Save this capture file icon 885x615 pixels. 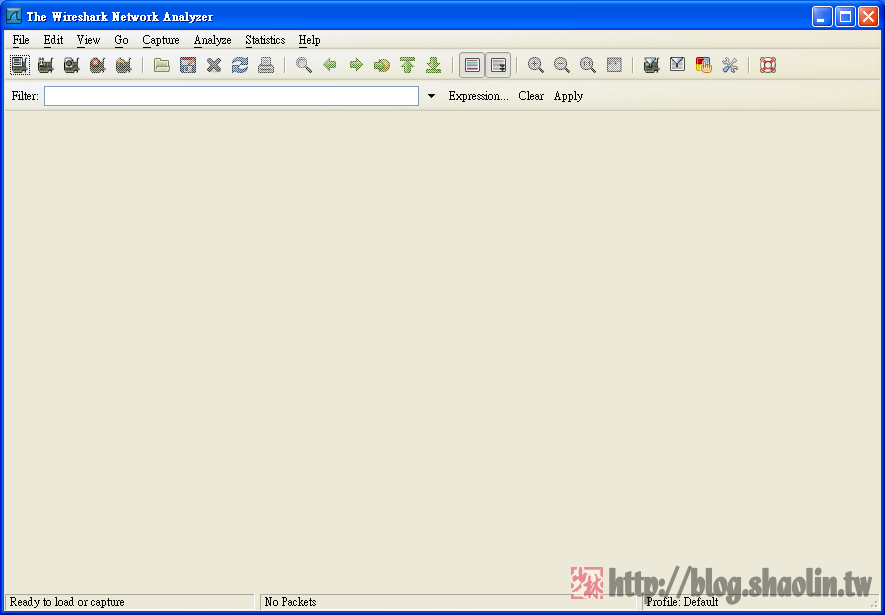[x=188, y=65]
